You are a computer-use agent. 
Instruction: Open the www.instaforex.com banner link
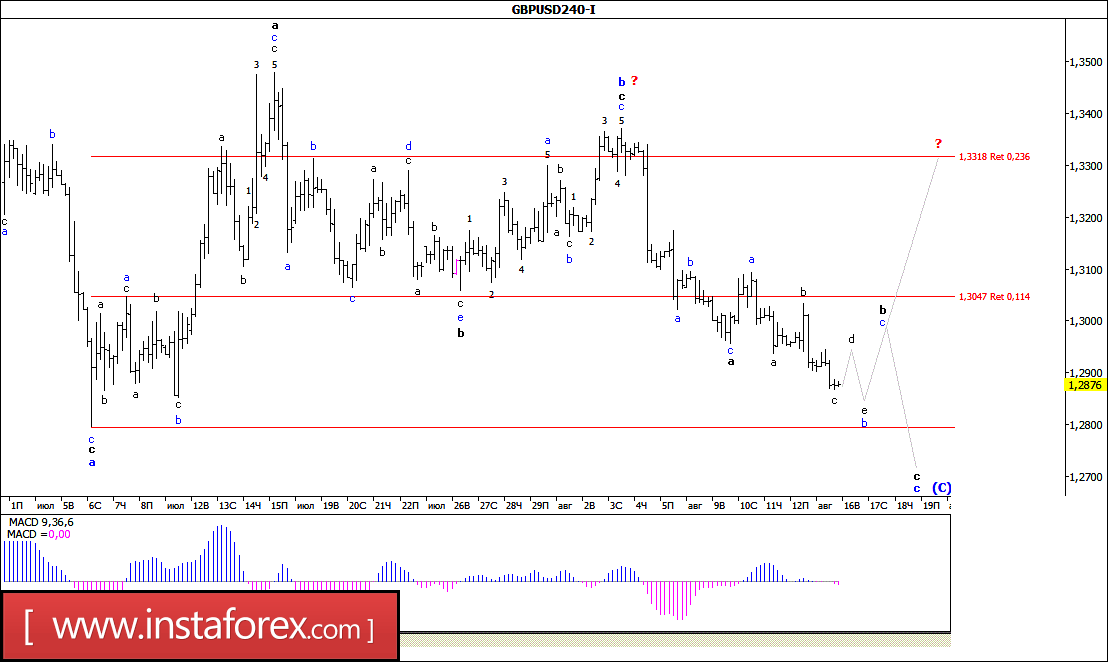(200, 627)
